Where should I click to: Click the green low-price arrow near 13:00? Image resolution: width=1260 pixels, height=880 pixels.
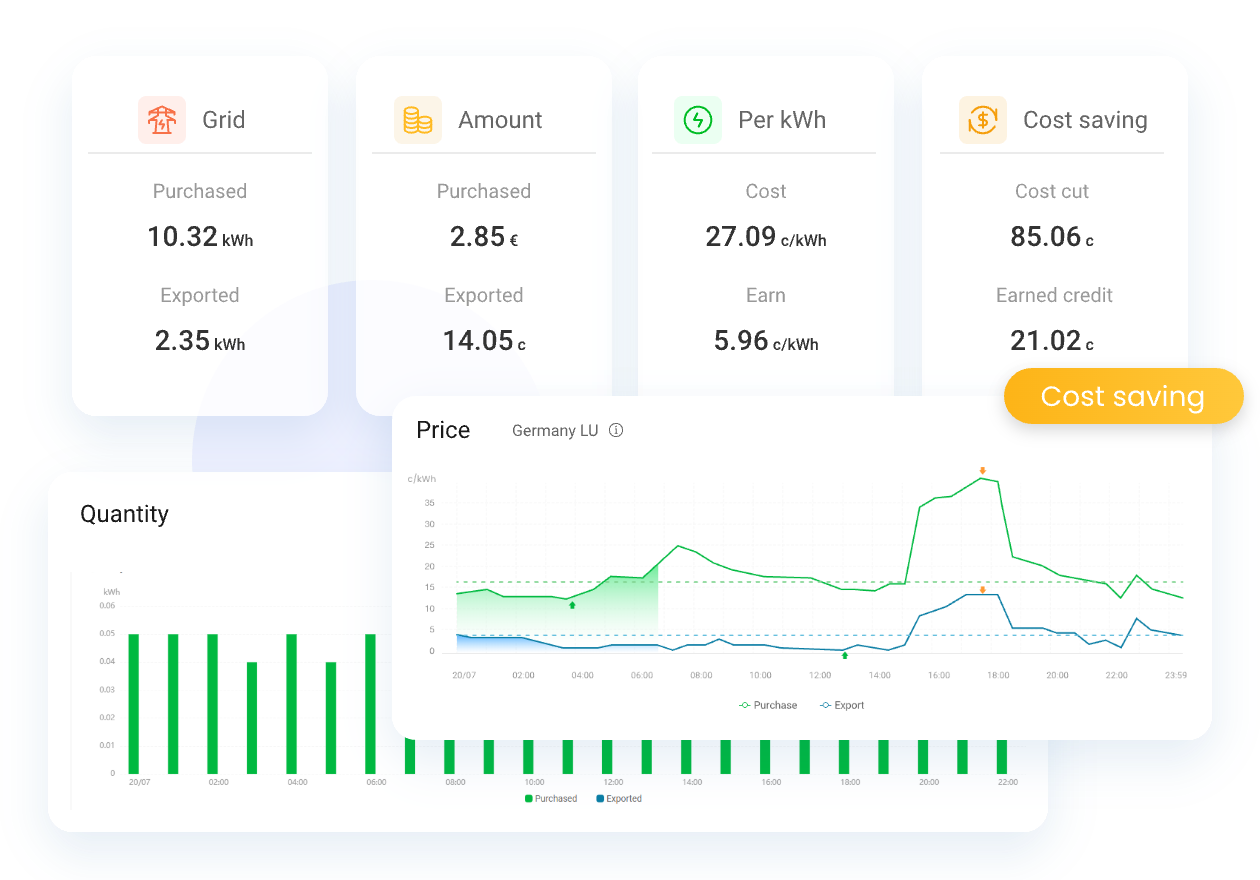[845, 655]
